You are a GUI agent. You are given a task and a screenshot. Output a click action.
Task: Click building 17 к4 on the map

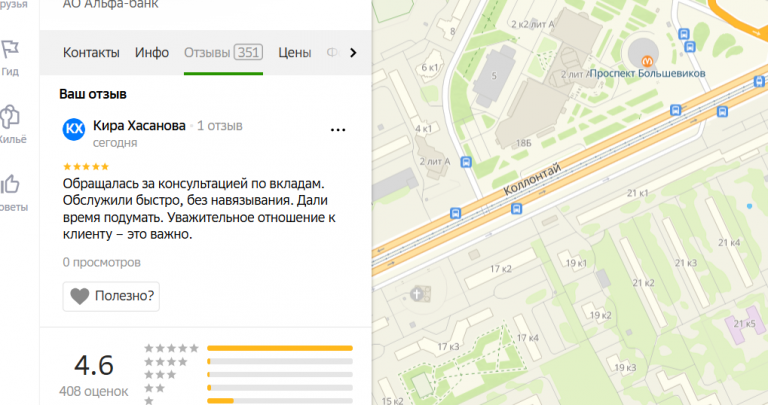(x=528, y=338)
